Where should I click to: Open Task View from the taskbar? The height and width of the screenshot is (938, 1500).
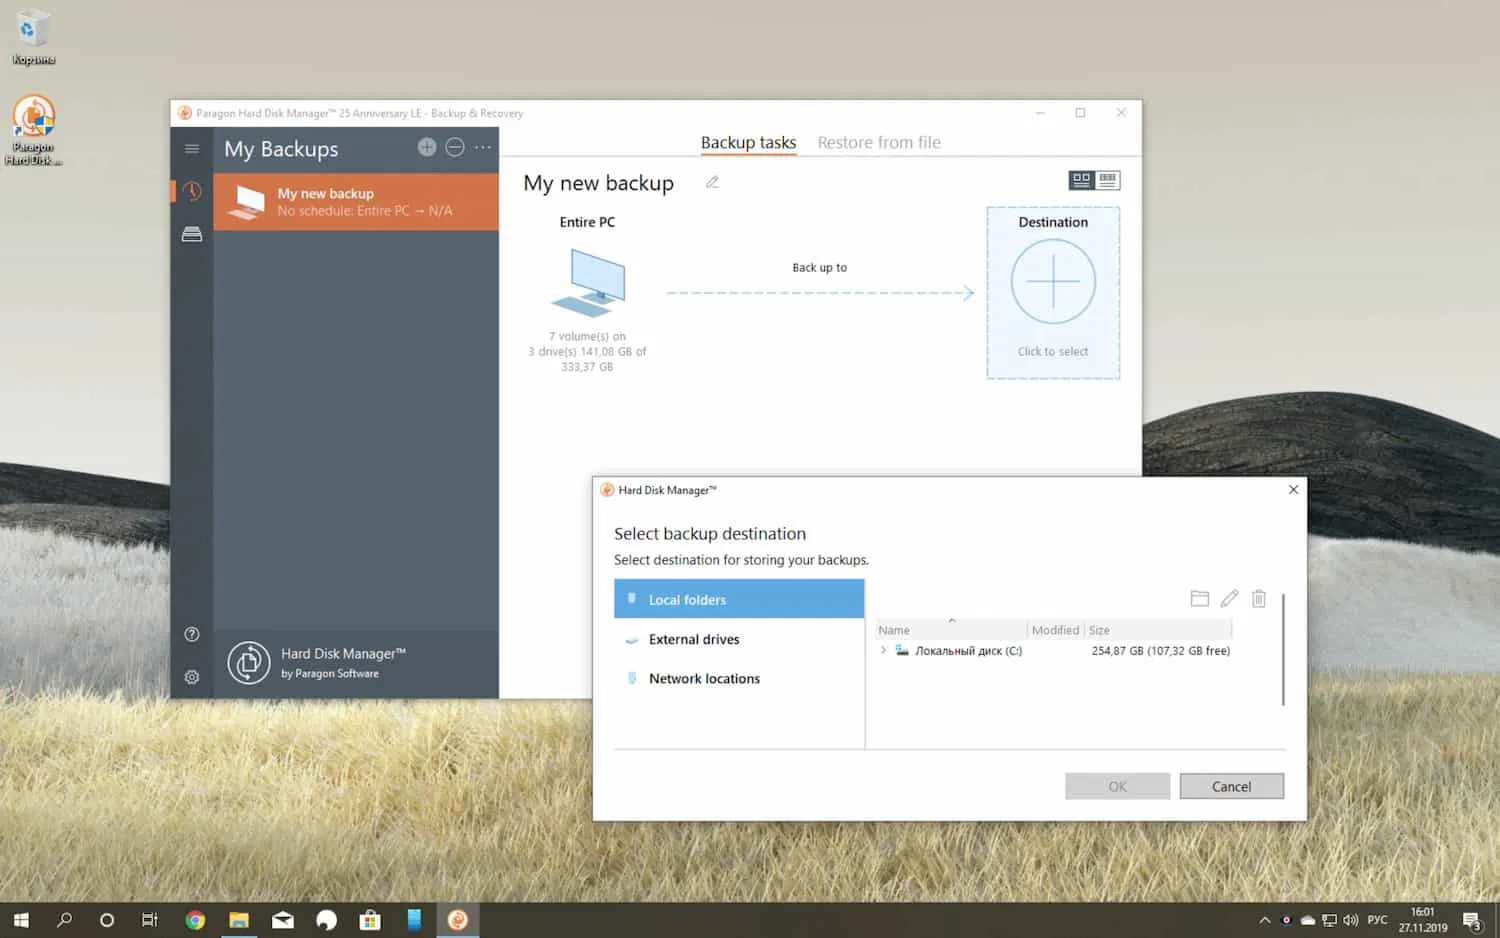tap(150, 920)
